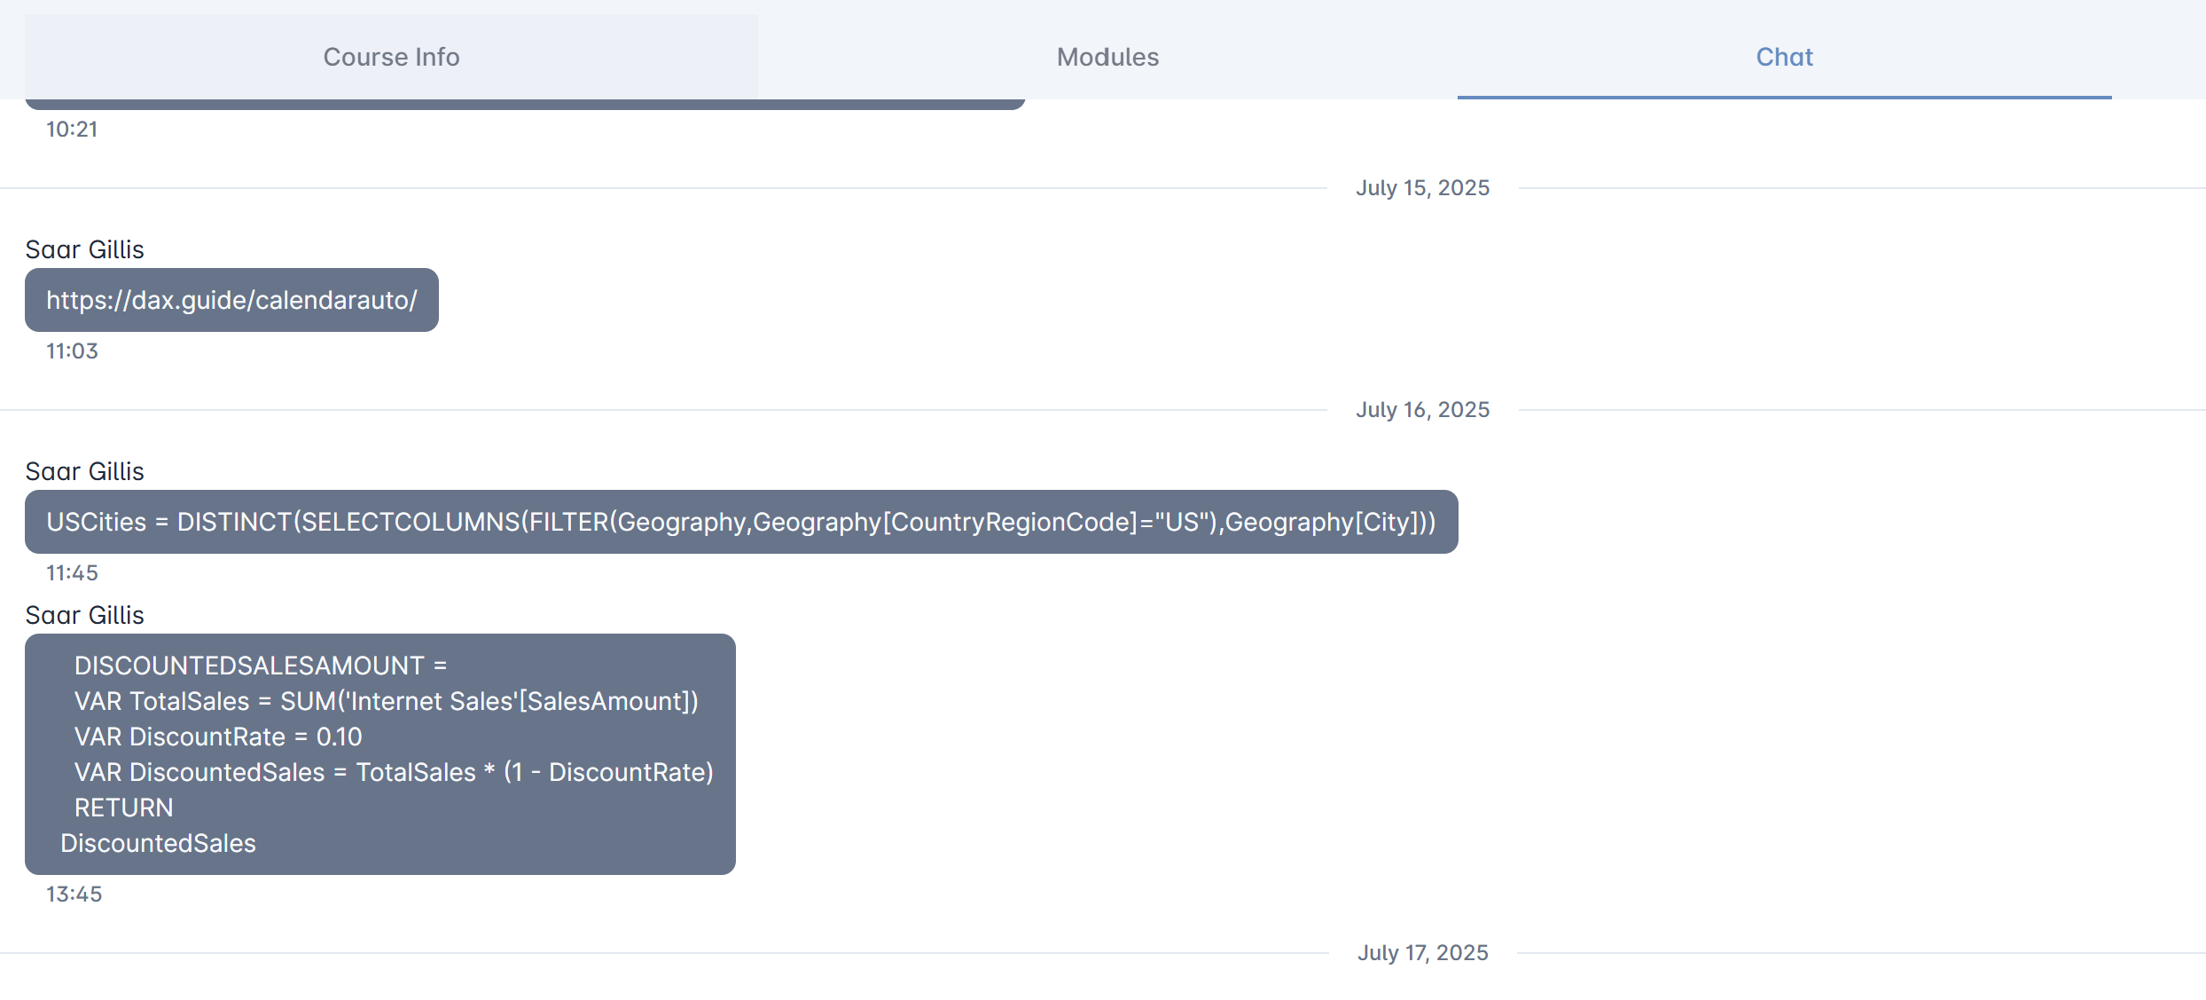Click the 10:21 message timestamp

coord(72,129)
